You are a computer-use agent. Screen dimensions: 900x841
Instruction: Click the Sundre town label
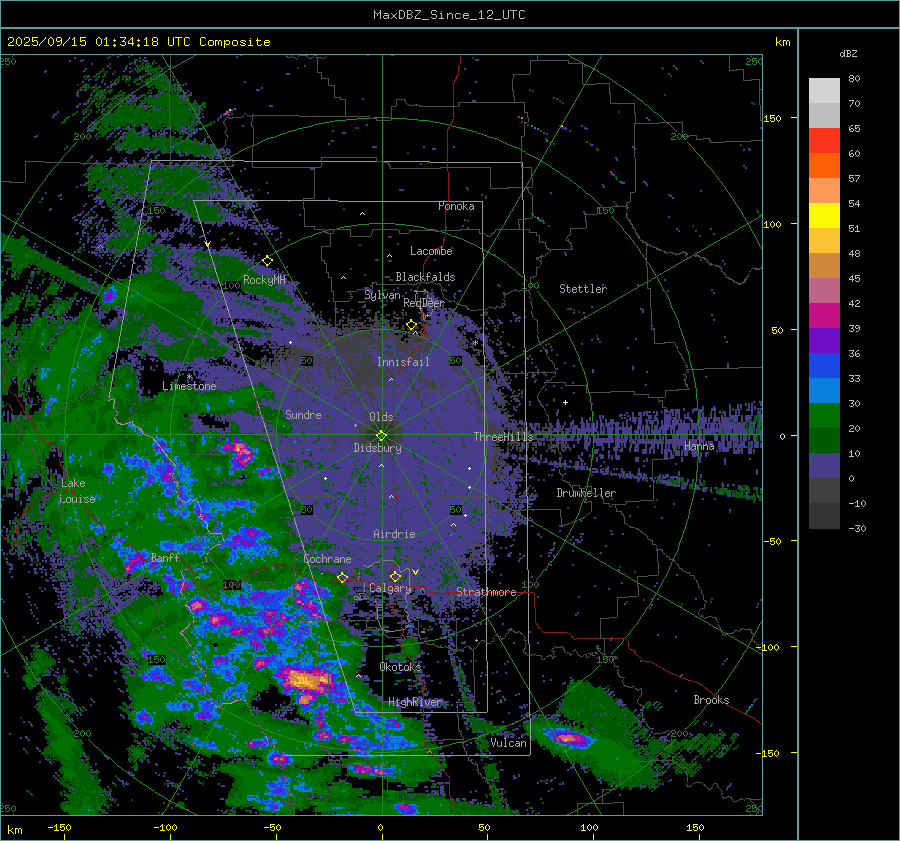(303, 414)
